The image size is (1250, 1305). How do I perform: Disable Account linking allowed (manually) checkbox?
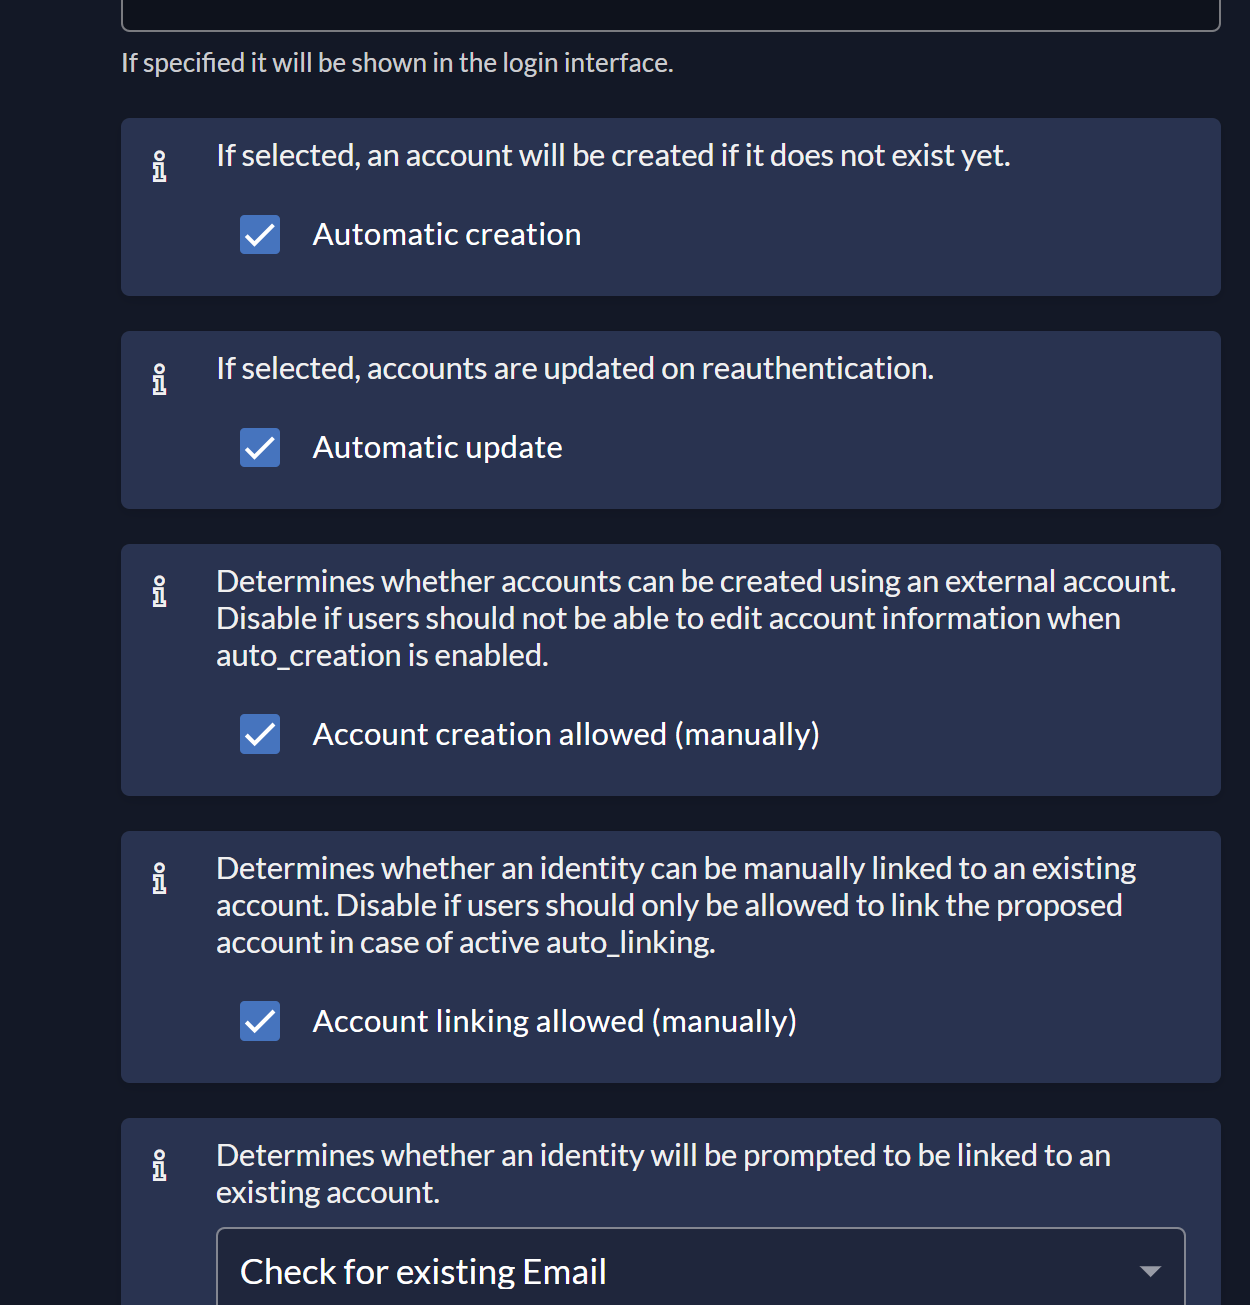260,1021
